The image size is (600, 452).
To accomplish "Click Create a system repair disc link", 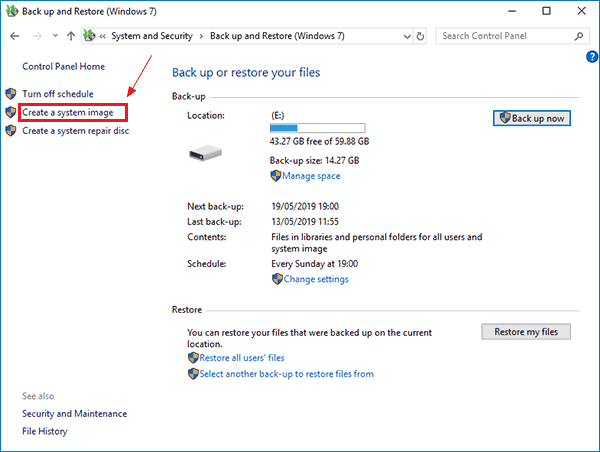I will point(75,131).
